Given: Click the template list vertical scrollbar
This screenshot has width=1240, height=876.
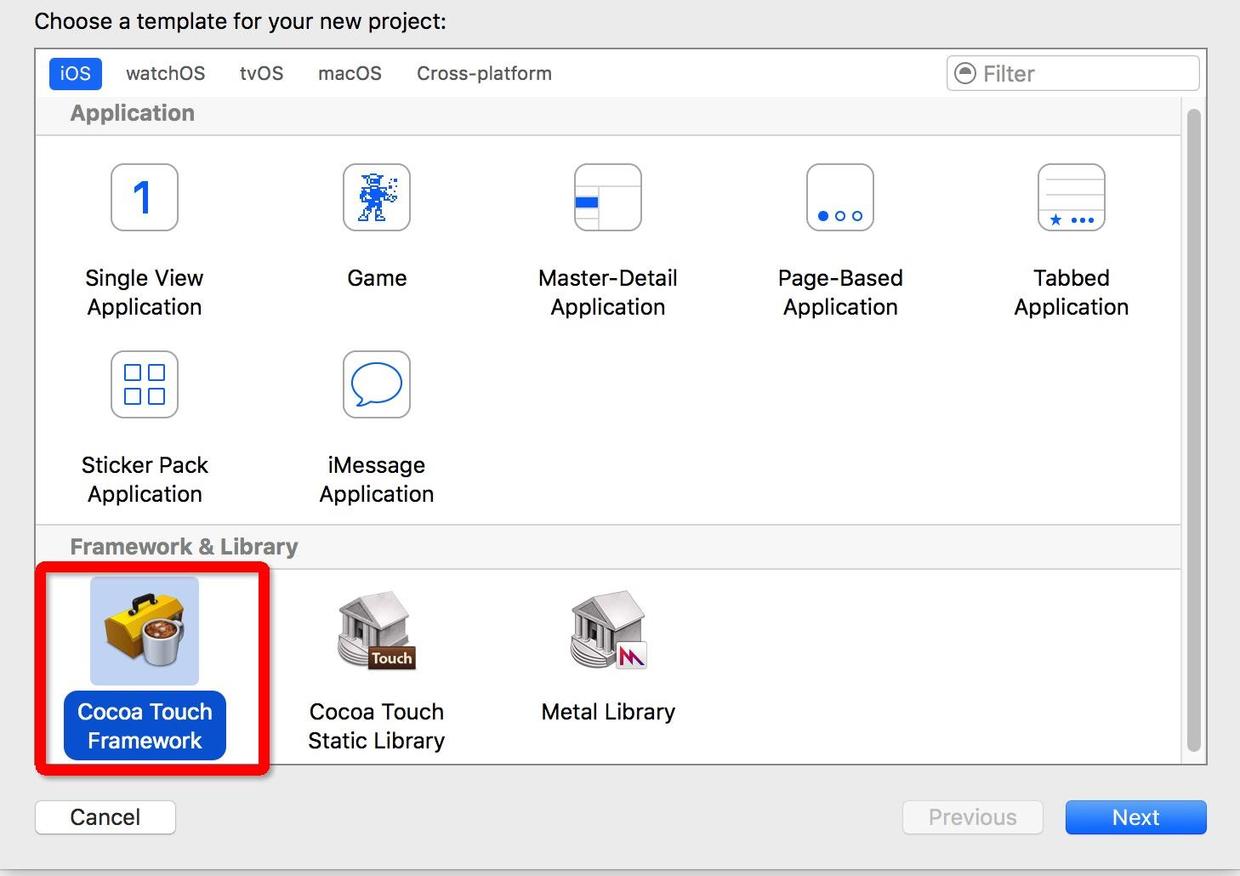Looking at the screenshot, I should point(1193,430).
